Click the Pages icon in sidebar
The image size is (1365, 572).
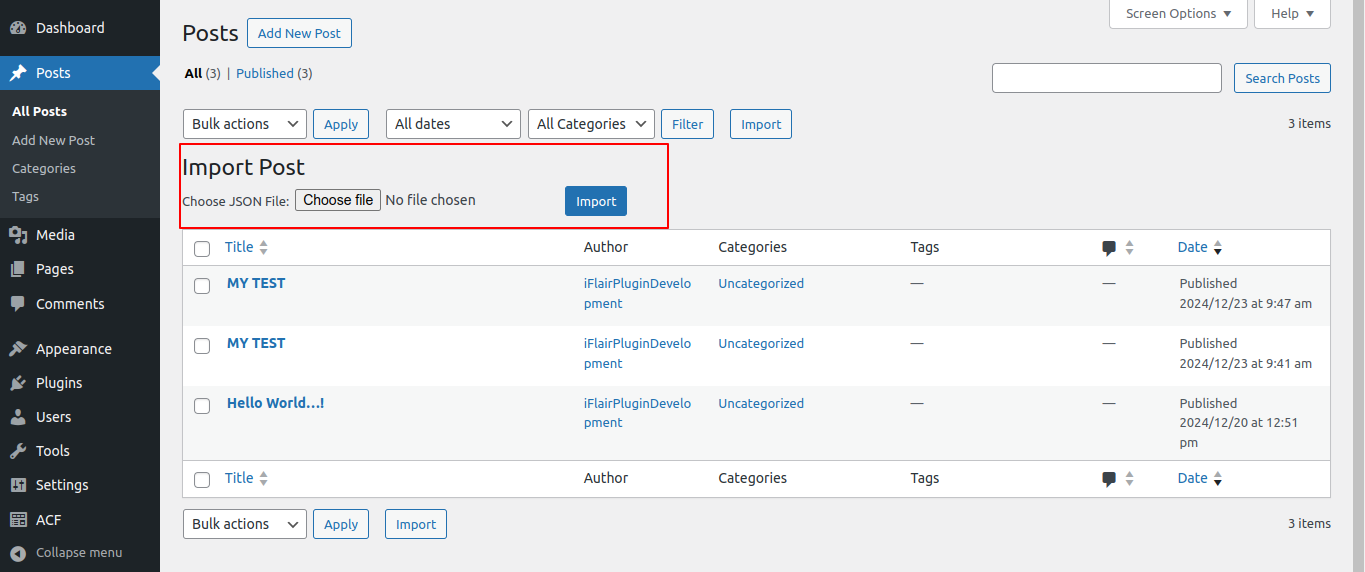coord(18,269)
